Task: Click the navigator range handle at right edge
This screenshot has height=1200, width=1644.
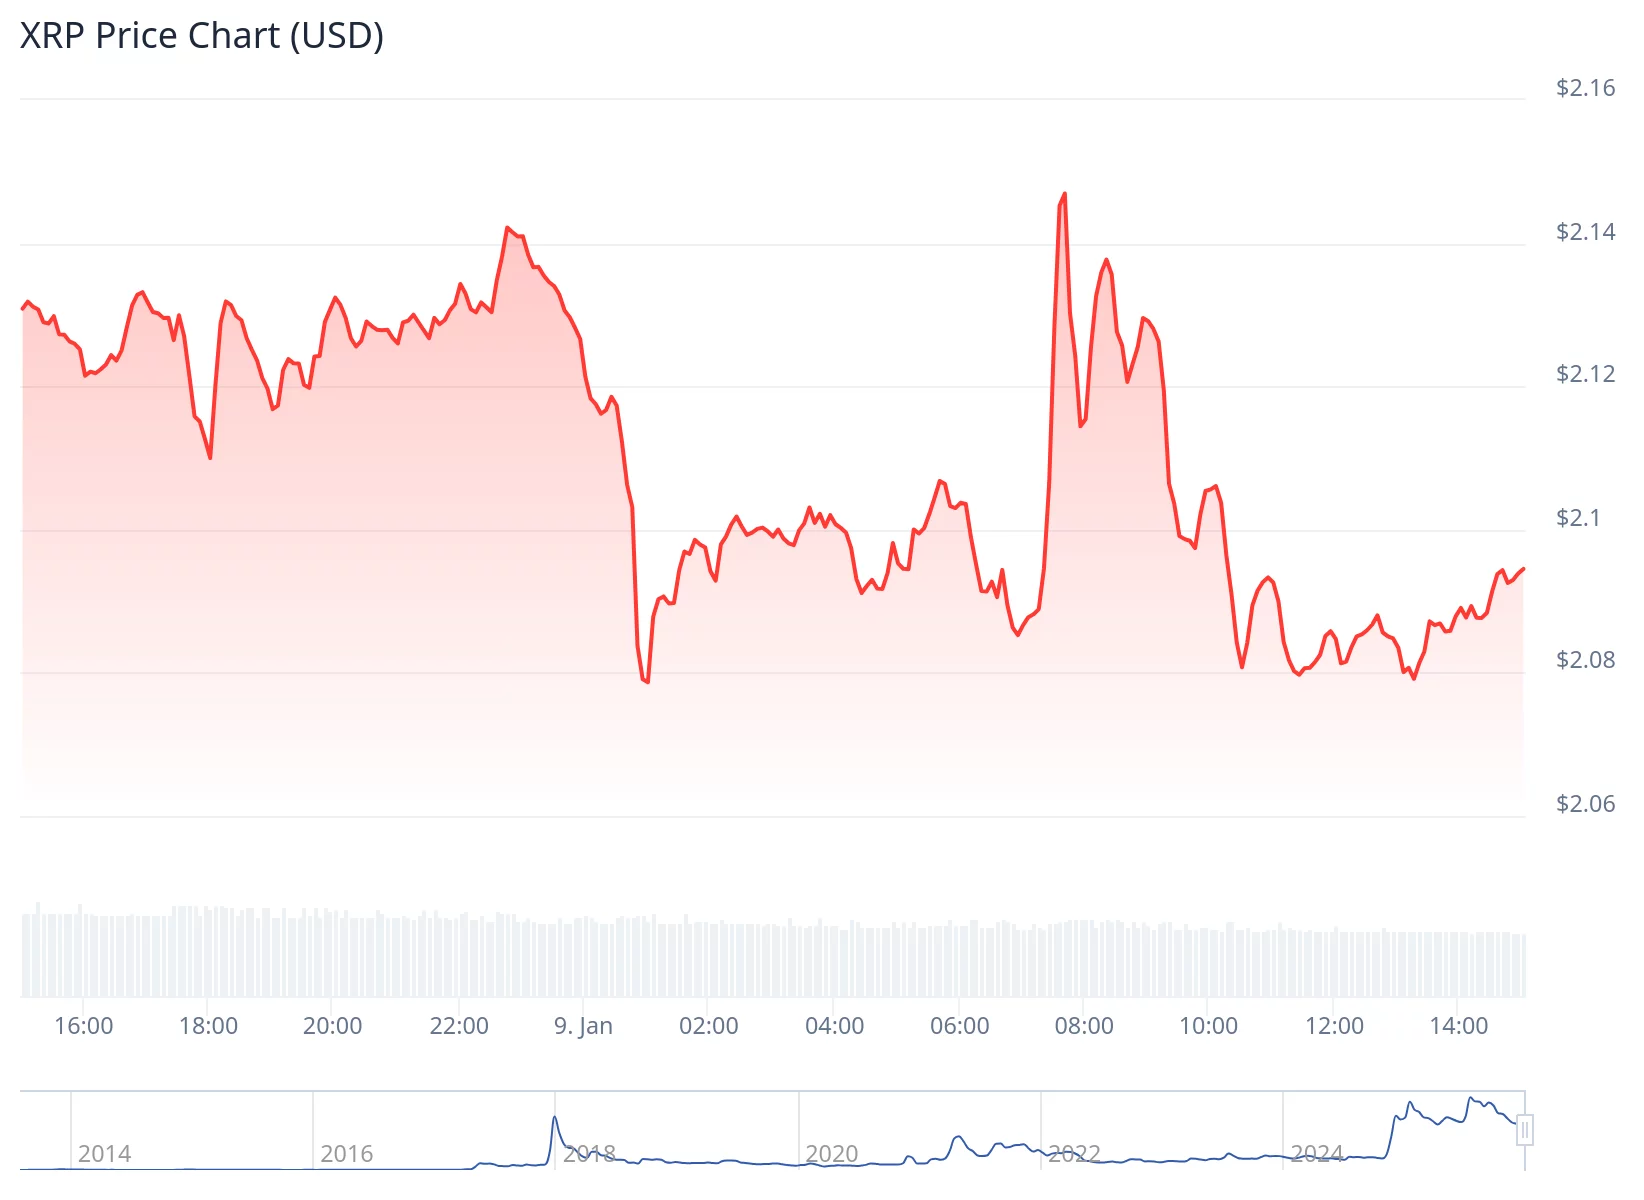Action: [x=1524, y=1131]
